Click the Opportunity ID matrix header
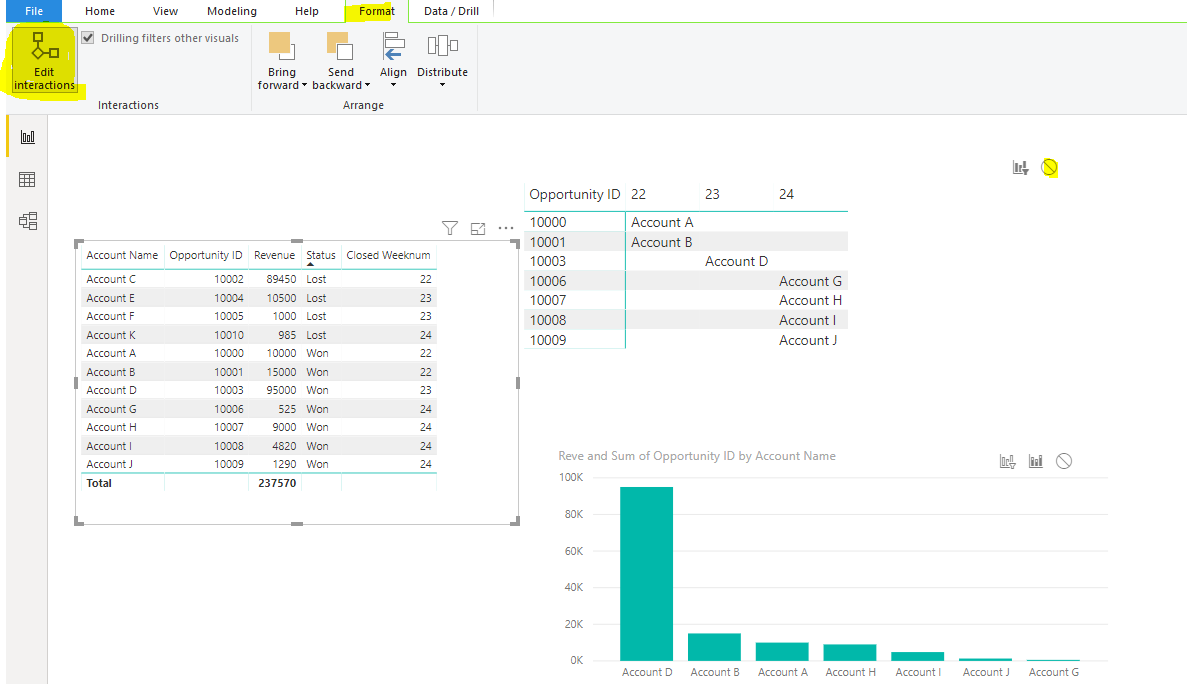 (x=575, y=194)
